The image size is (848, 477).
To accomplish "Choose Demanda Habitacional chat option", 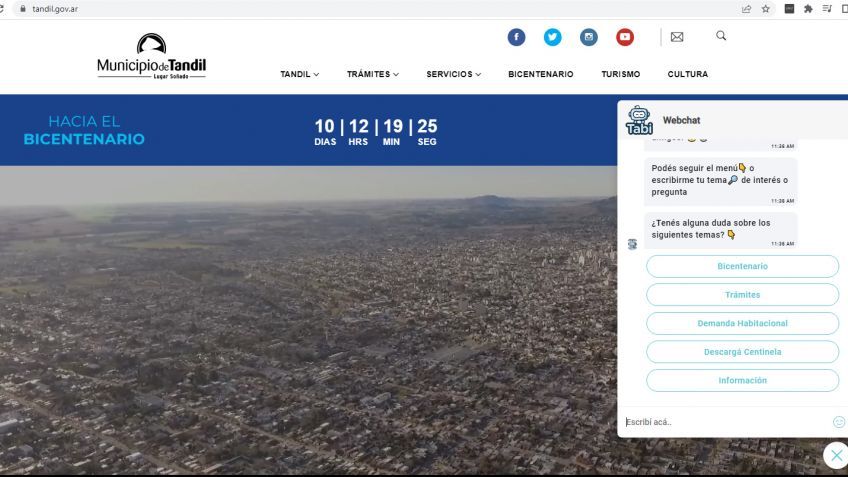I will [742, 323].
